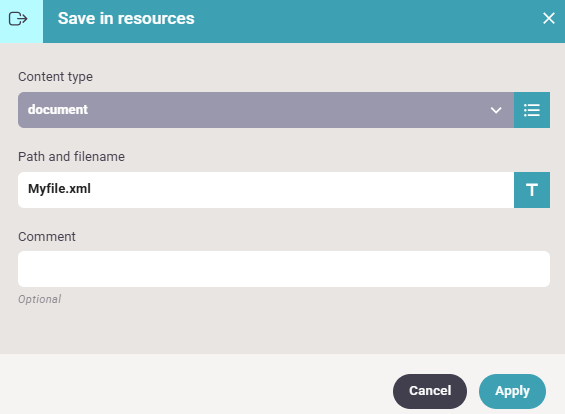Click the T text mode icon button
Image resolution: width=565 pixels, height=414 pixels.
tap(531, 190)
